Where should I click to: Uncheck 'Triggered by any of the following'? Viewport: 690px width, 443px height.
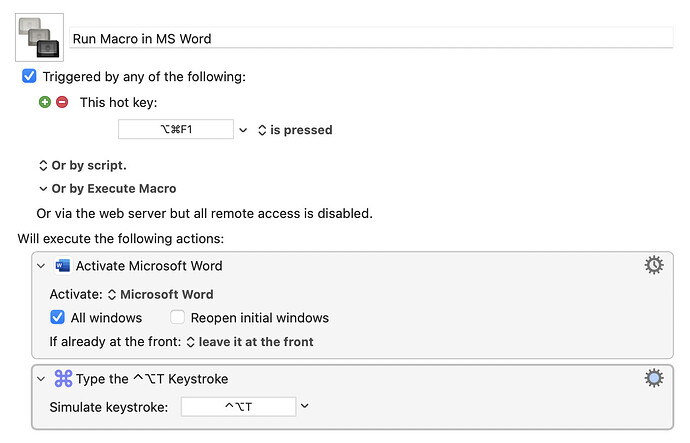(x=29, y=76)
